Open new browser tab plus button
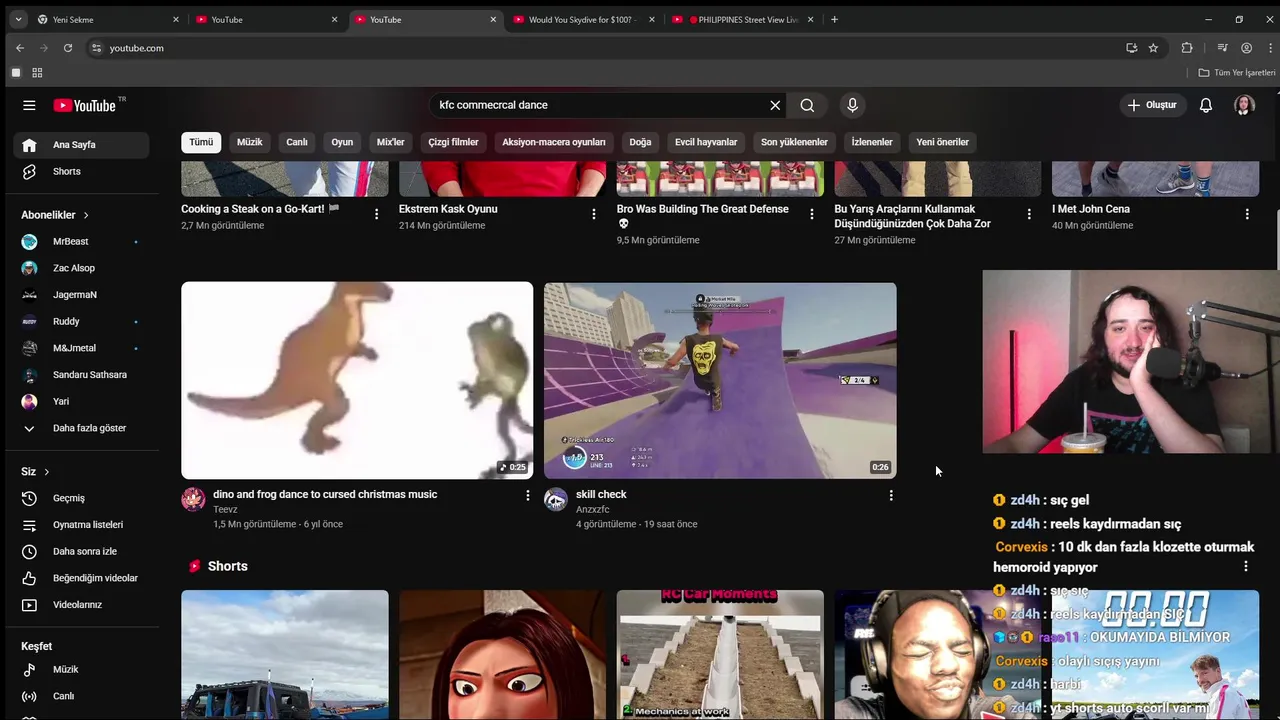The height and width of the screenshot is (720, 1280). (x=834, y=19)
